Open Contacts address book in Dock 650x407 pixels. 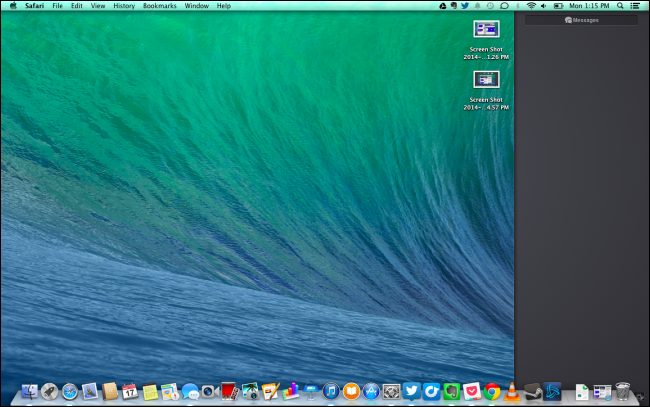110,391
